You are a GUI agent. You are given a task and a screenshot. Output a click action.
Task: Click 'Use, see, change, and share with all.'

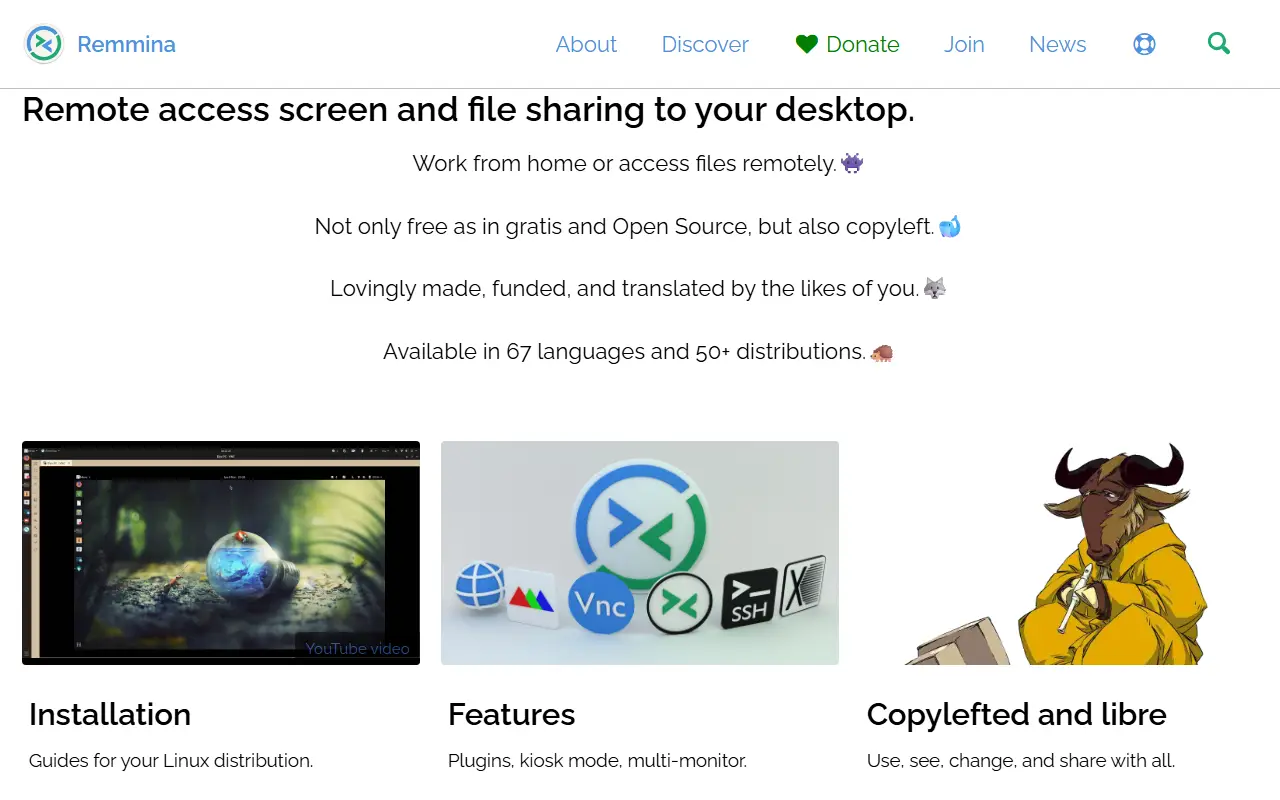coord(1021,761)
